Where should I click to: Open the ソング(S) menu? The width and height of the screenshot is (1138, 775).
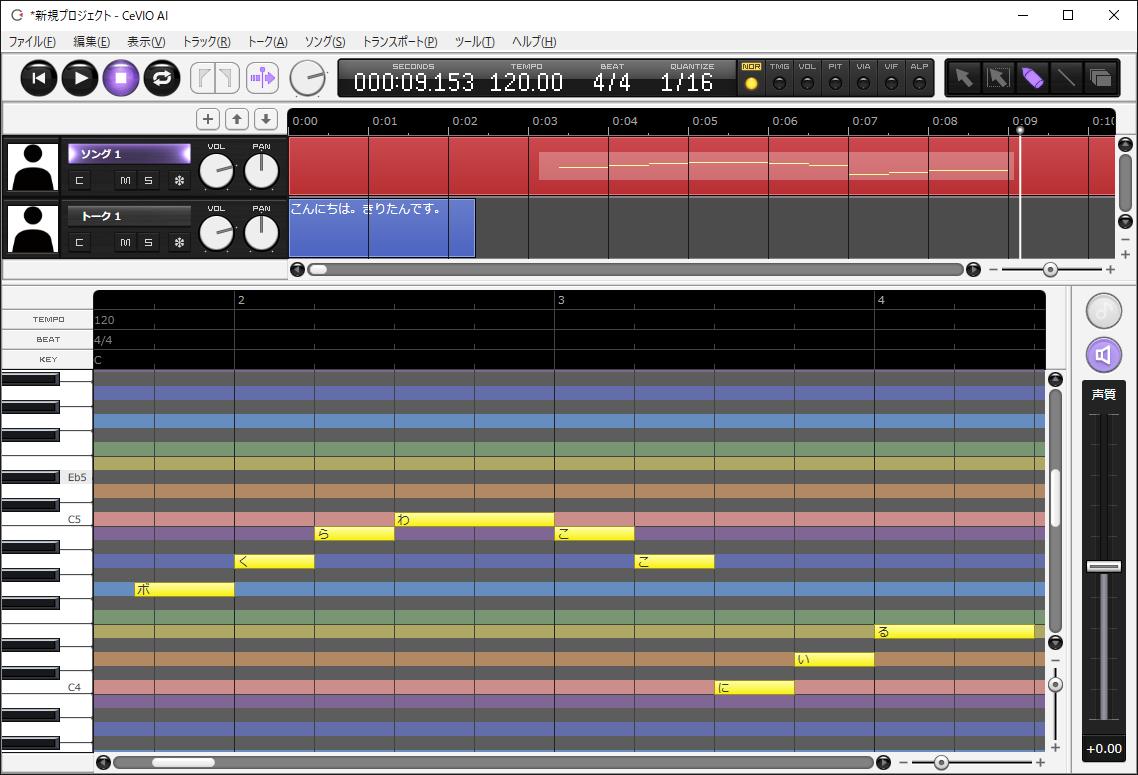pyautogui.click(x=325, y=42)
